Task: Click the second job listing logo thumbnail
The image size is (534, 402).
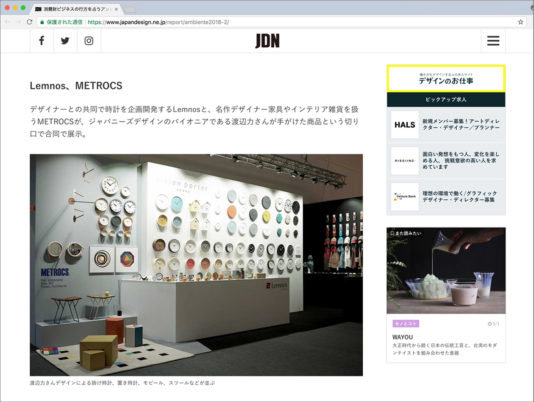Action: [405, 161]
